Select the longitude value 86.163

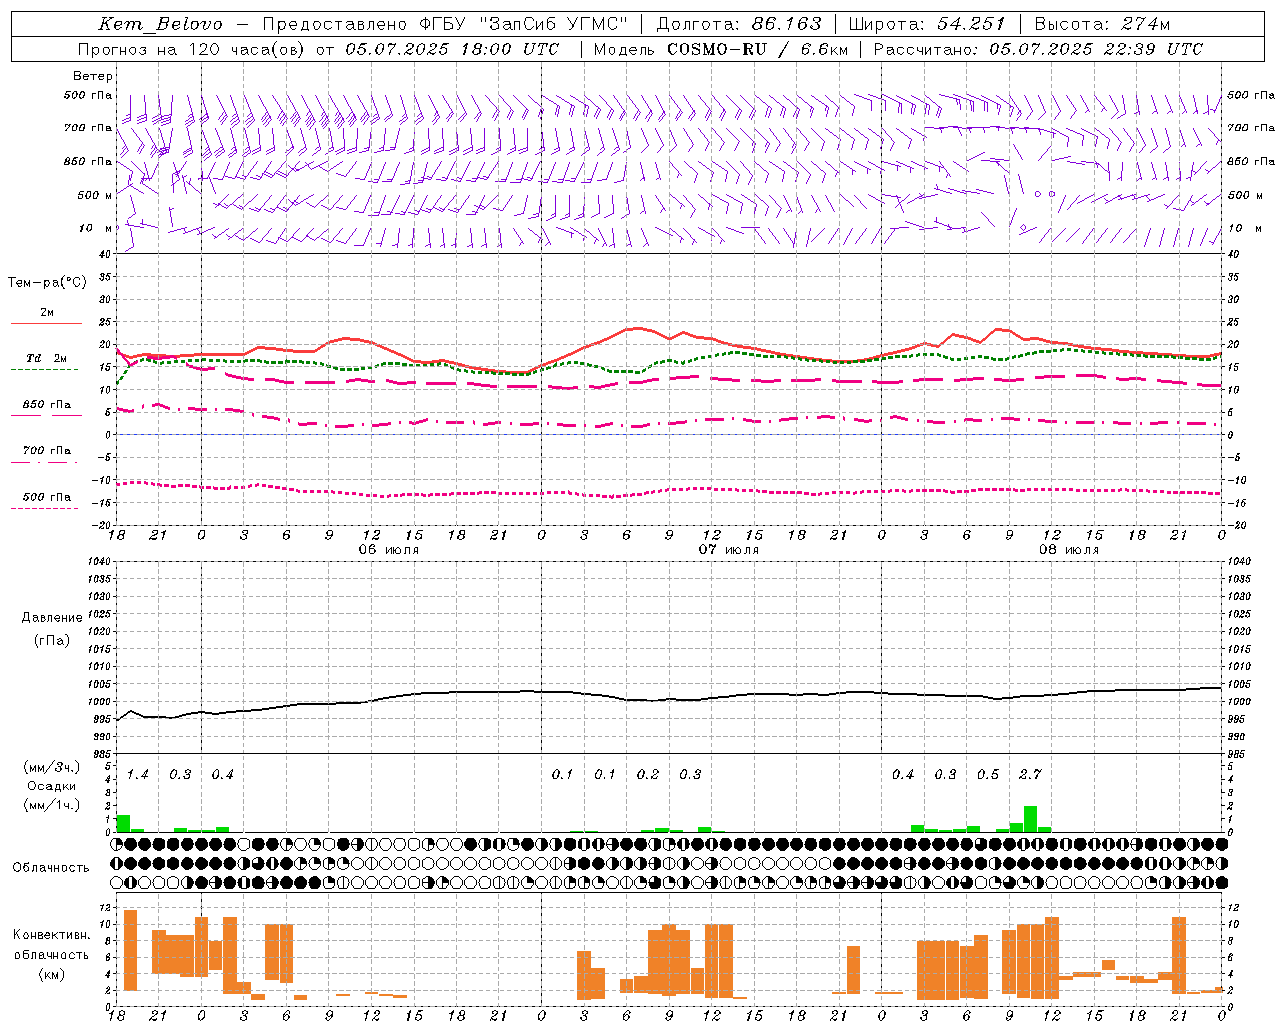(786, 24)
